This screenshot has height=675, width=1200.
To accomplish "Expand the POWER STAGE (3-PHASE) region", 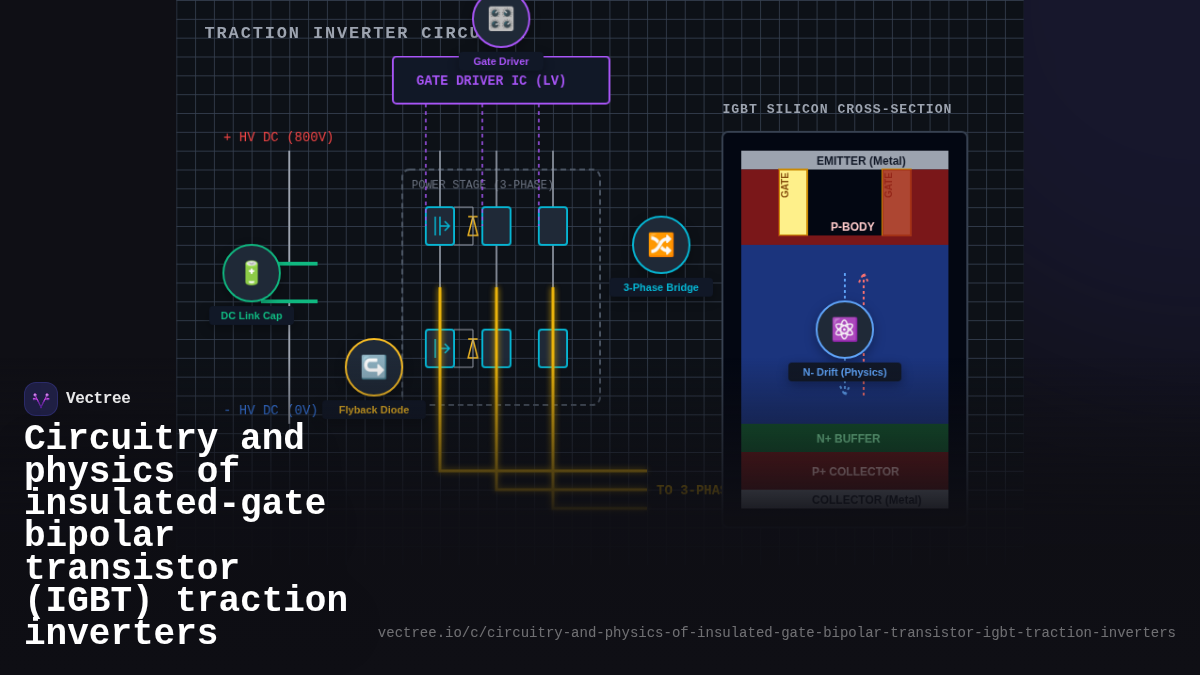I will [481, 184].
